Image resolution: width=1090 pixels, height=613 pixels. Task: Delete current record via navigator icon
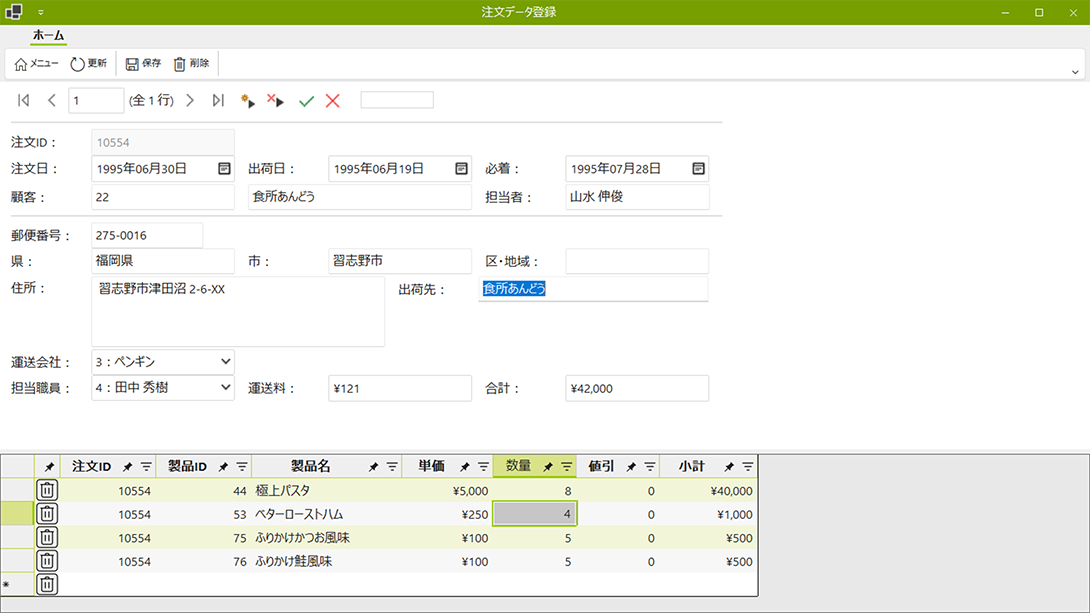click(x=275, y=101)
